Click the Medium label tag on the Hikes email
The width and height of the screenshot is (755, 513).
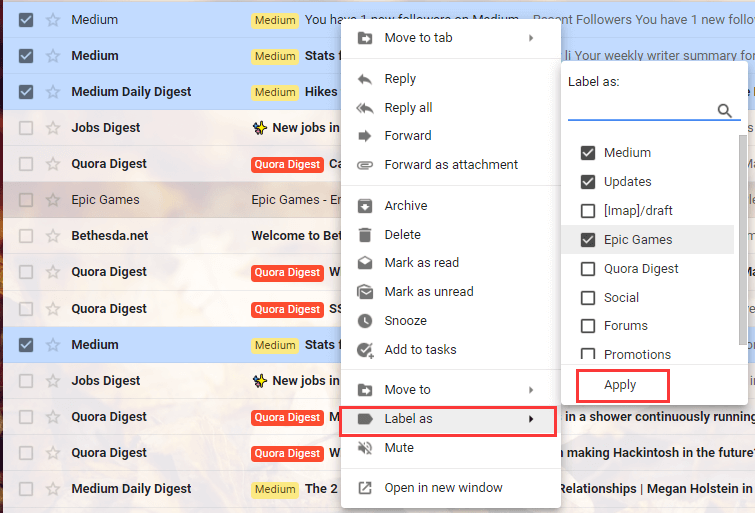[x=274, y=92]
